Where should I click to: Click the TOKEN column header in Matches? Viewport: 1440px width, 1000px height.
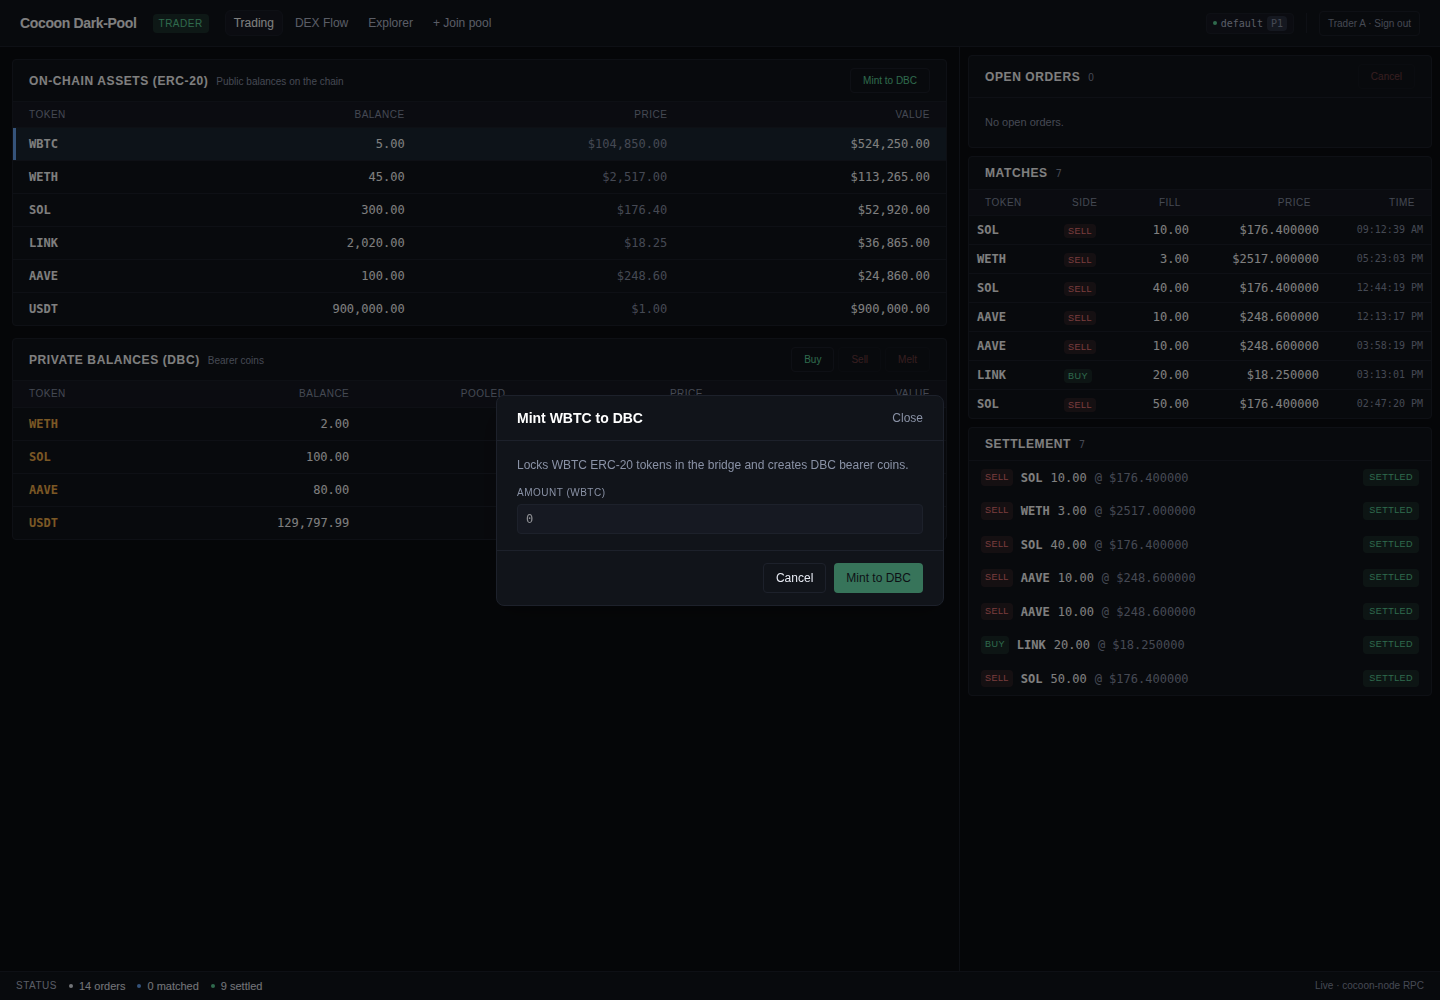(1003, 202)
